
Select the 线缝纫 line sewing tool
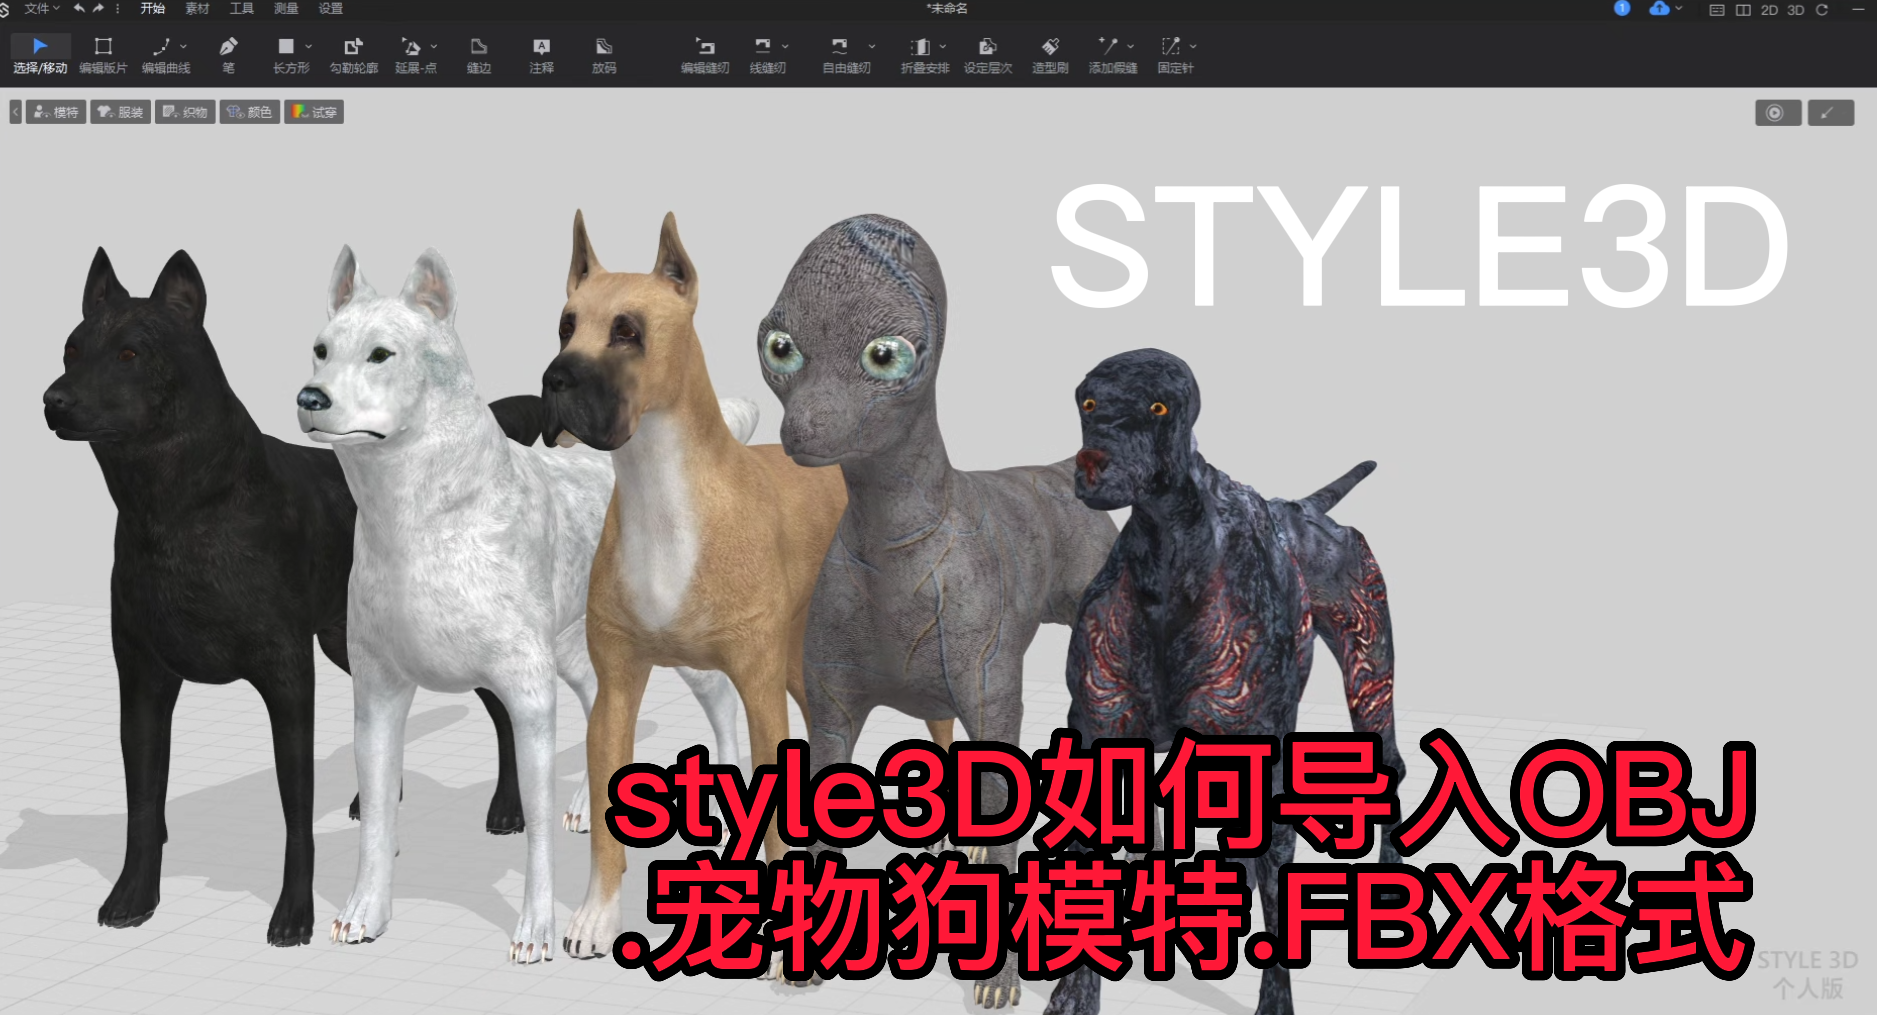click(x=767, y=55)
